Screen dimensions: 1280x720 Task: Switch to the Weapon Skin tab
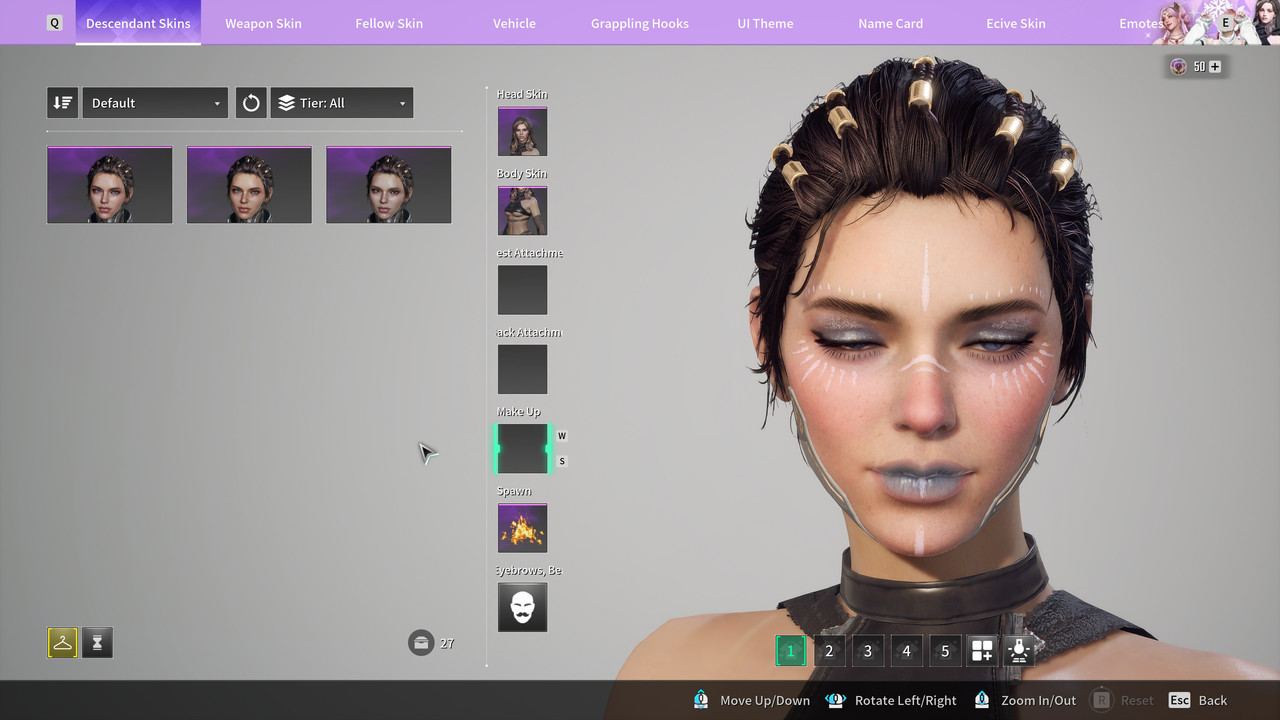click(x=263, y=23)
